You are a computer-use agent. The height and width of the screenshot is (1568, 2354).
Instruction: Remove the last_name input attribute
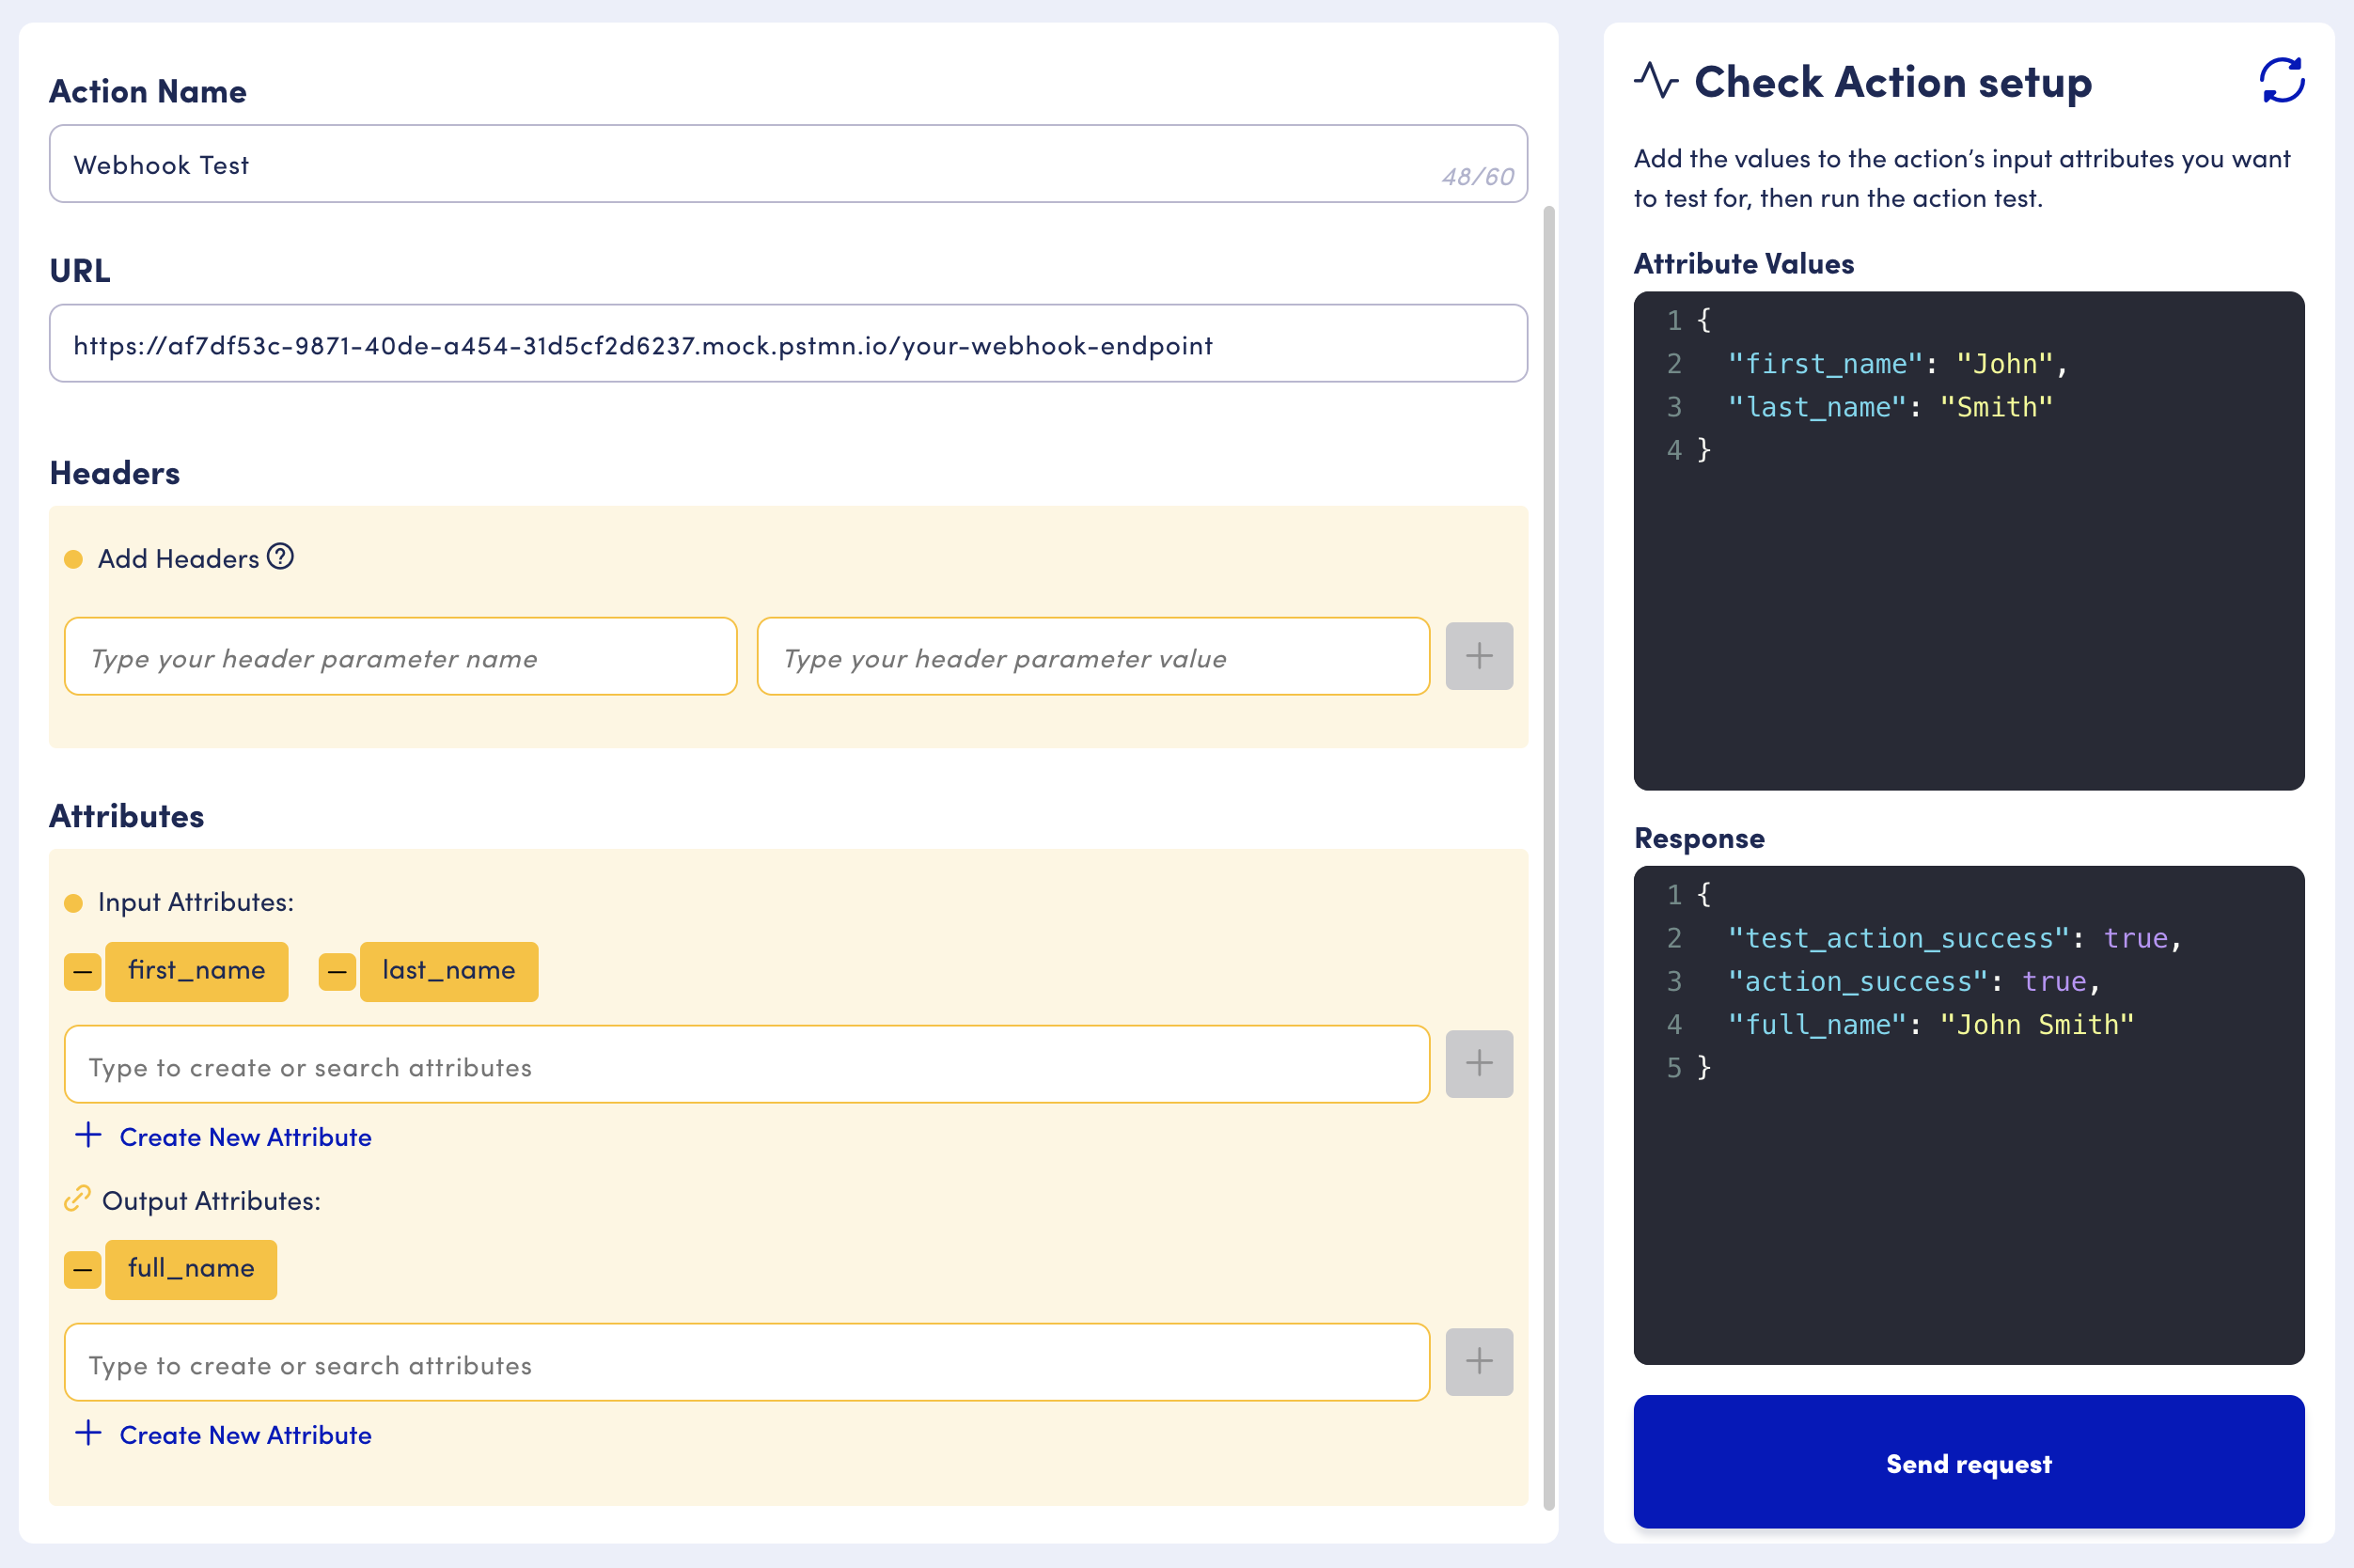coord(337,971)
